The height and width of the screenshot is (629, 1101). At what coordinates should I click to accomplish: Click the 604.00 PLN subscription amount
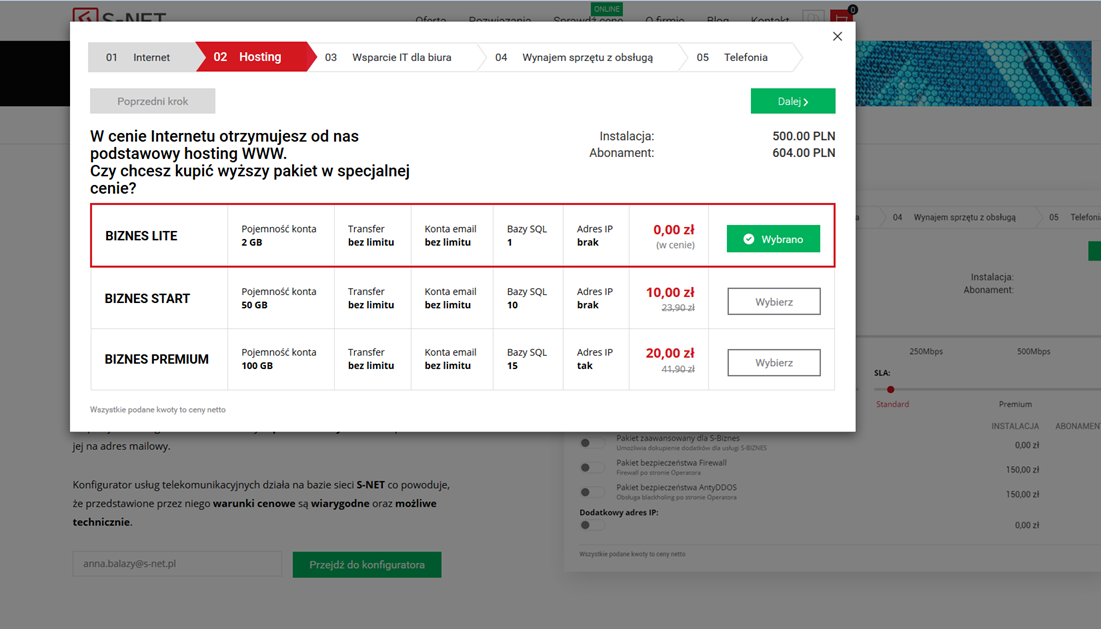click(804, 153)
